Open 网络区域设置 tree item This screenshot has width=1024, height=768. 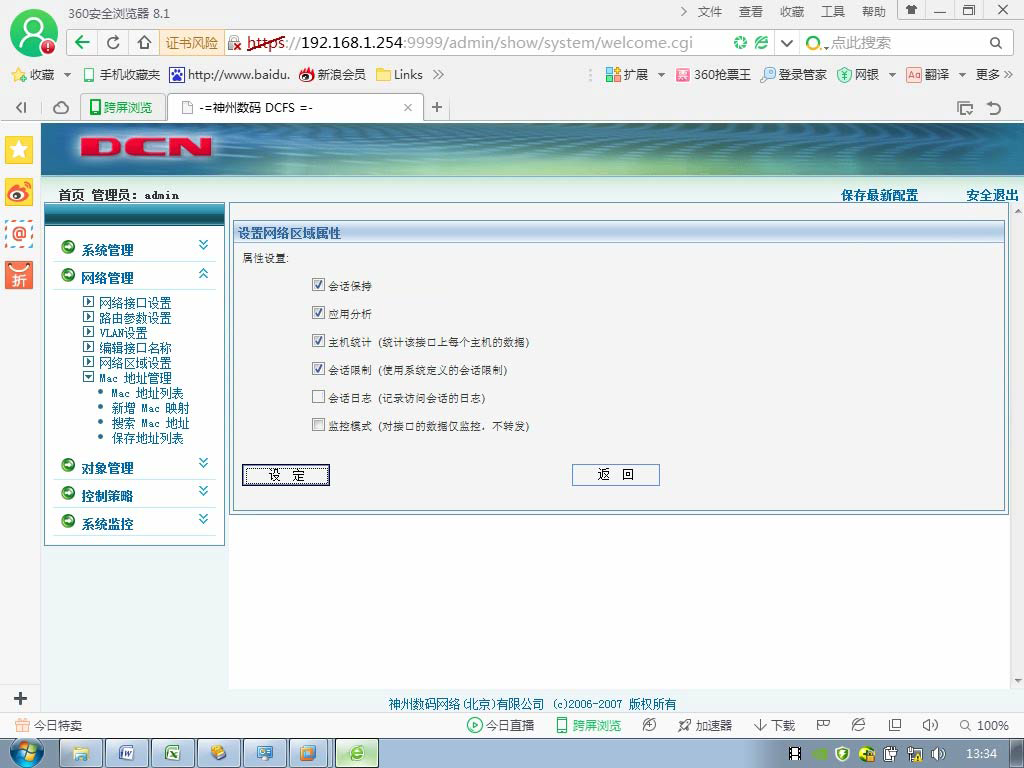pos(135,363)
